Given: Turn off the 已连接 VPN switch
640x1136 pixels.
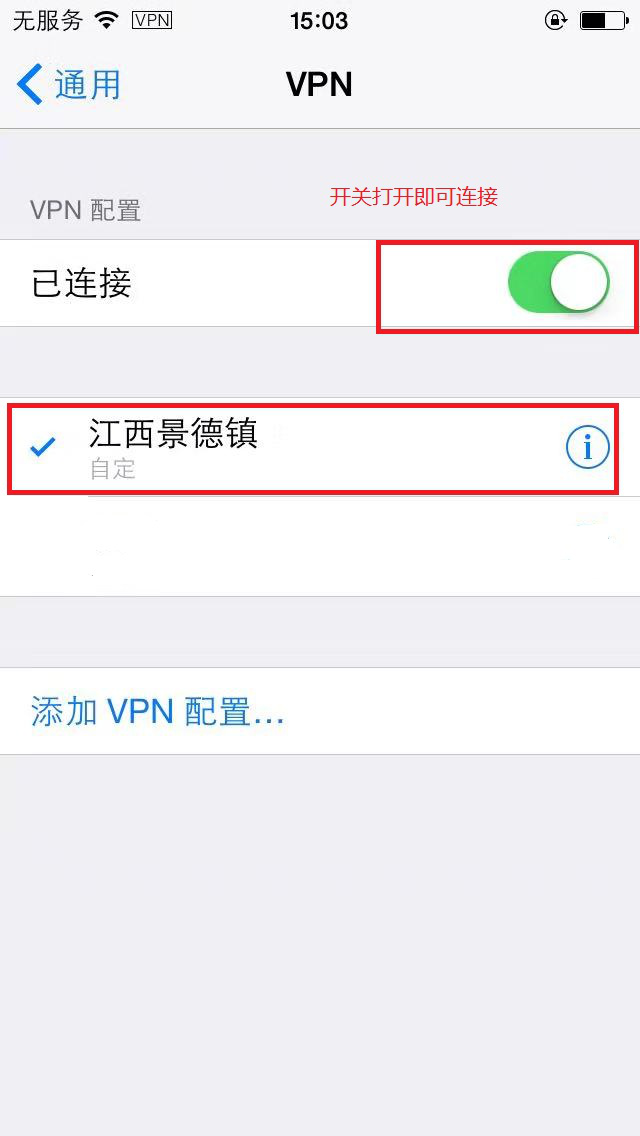Looking at the screenshot, I should [x=559, y=283].
